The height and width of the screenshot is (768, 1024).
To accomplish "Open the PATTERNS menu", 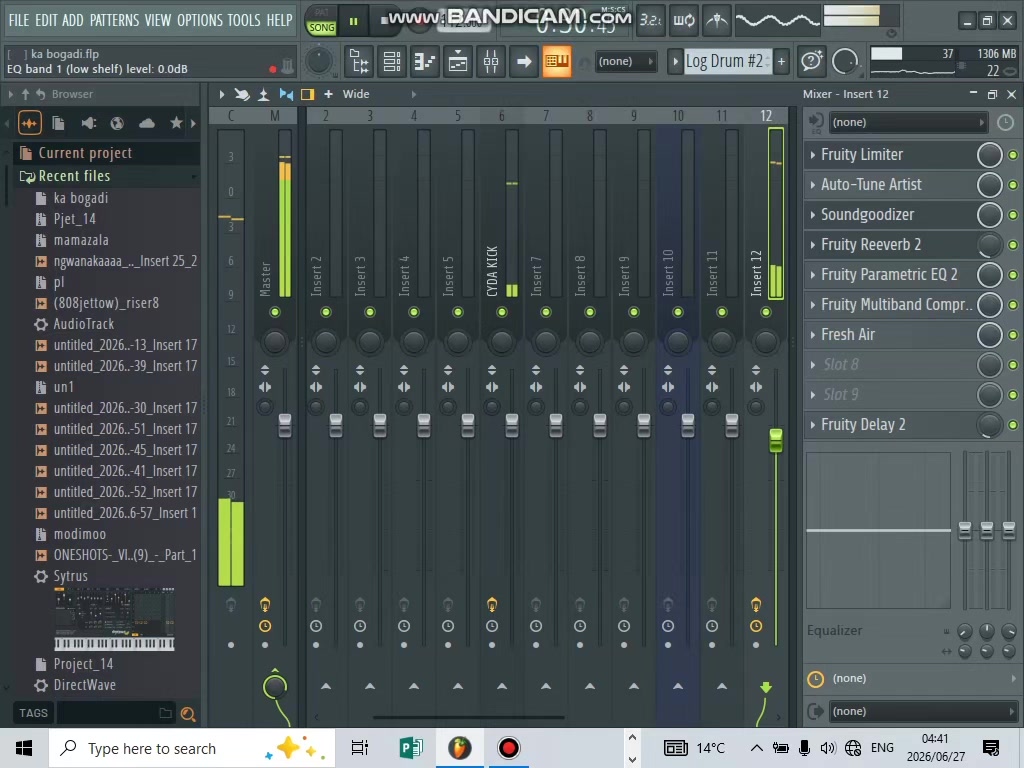I will [x=114, y=20].
